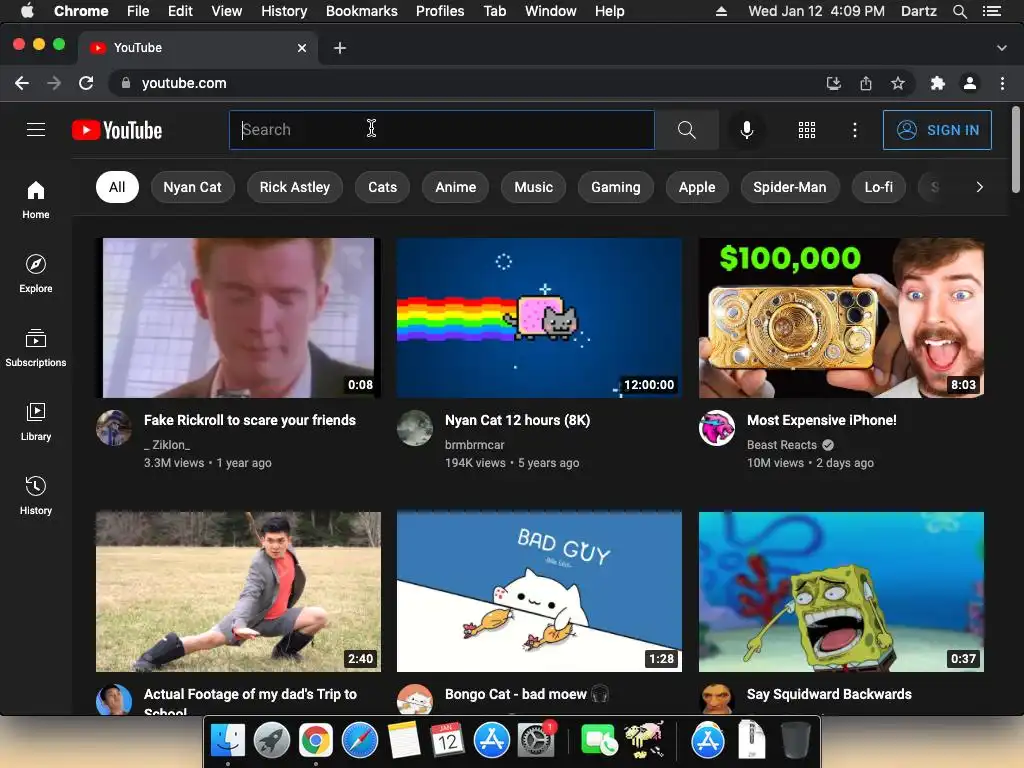Image resolution: width=1024 pixels, height=768 pixels.
Task: Select the Spider-Man filter chip
Action: pos(790,187)
